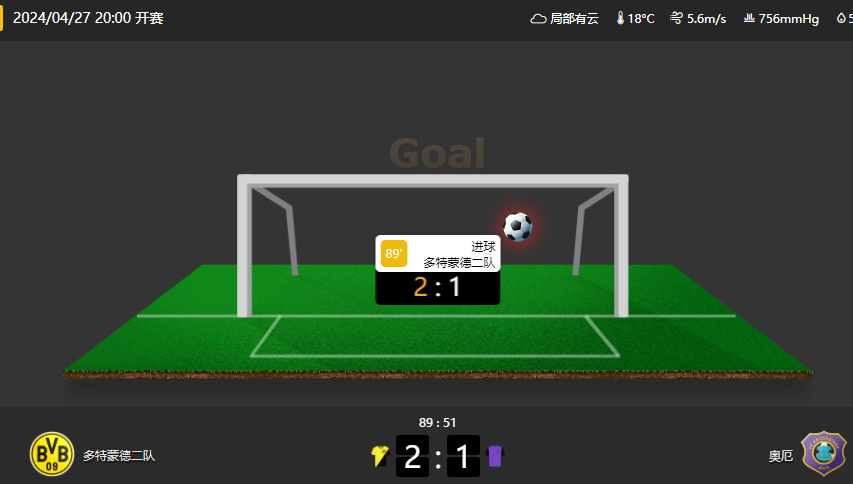Click the thermometer temperature icon
Image resolution: width=853 pixels, height=484 pixels.
coord(620,18)
